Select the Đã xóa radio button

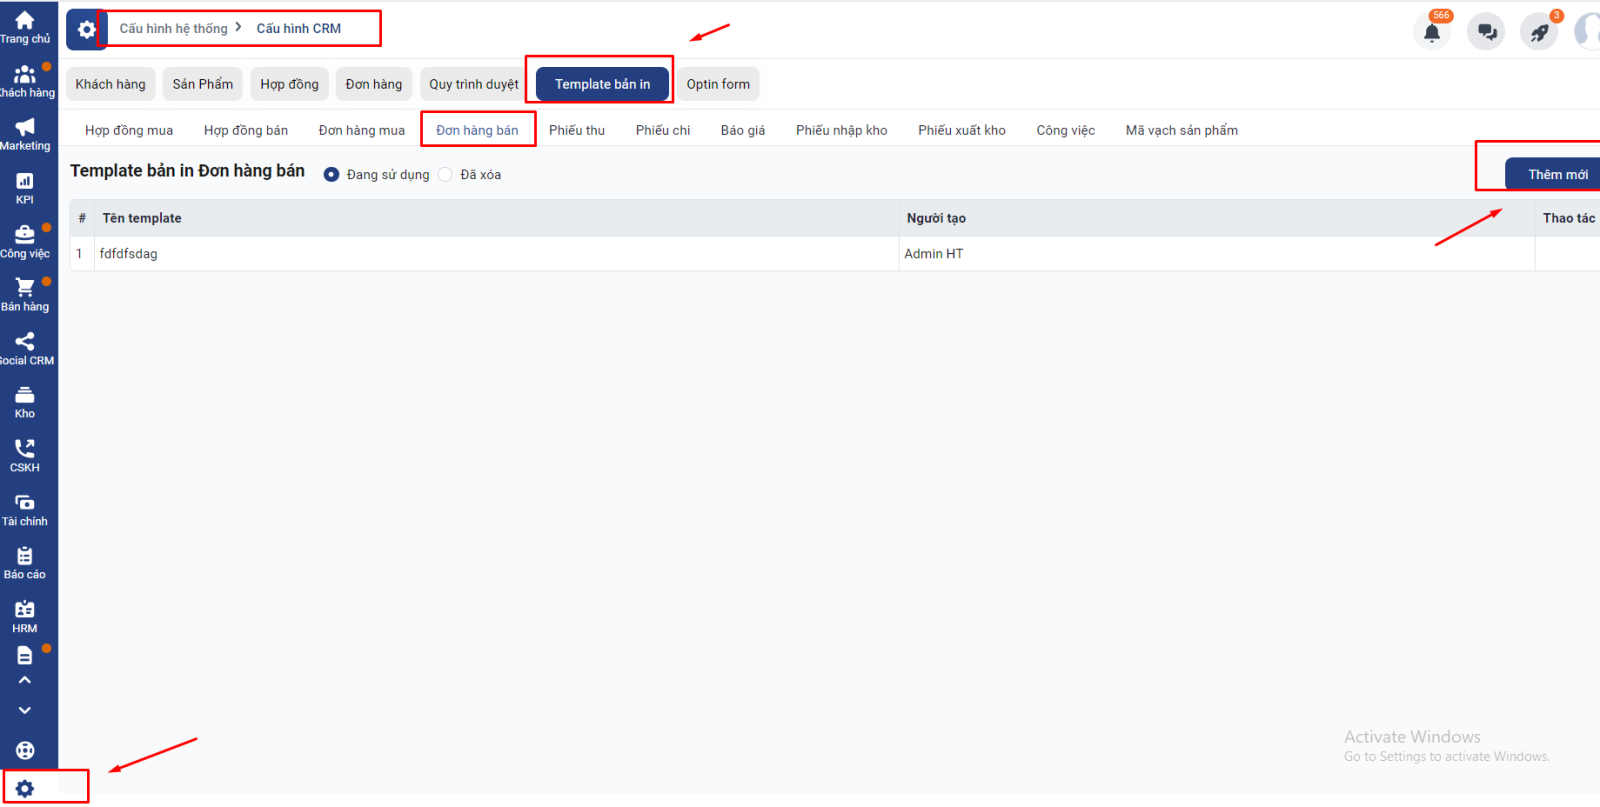pos(446,175)
